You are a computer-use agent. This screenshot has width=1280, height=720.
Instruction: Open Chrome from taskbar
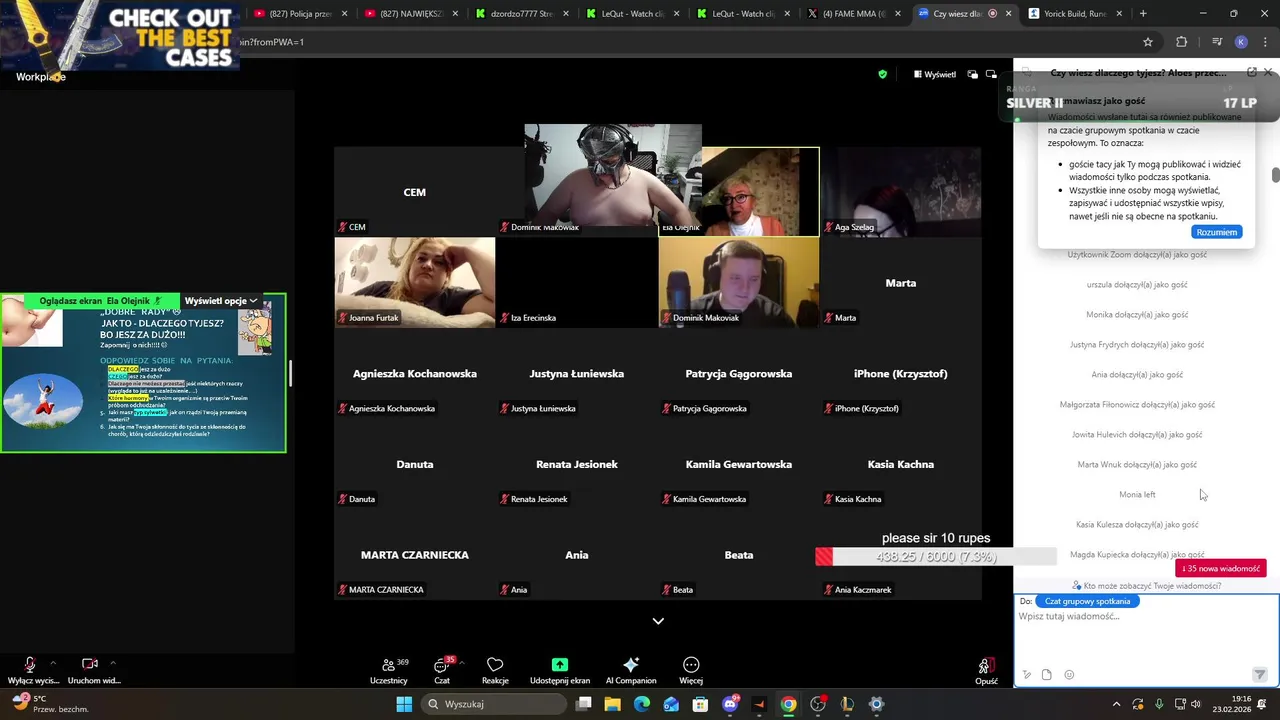click(789, 704)
